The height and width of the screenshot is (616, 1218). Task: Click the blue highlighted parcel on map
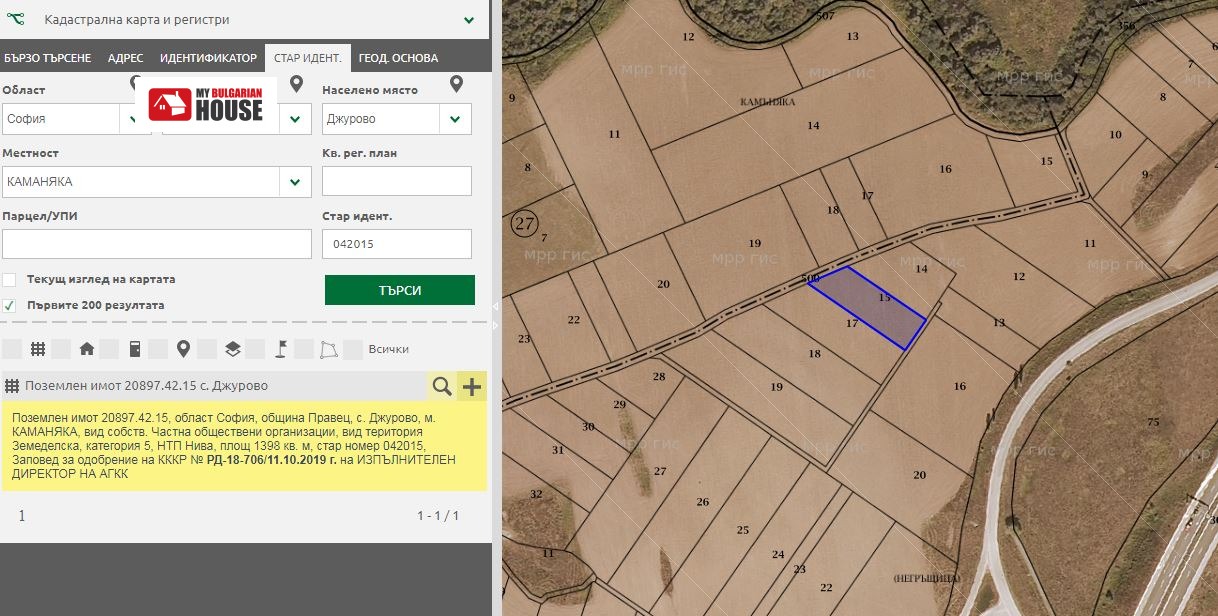[866, 307]
